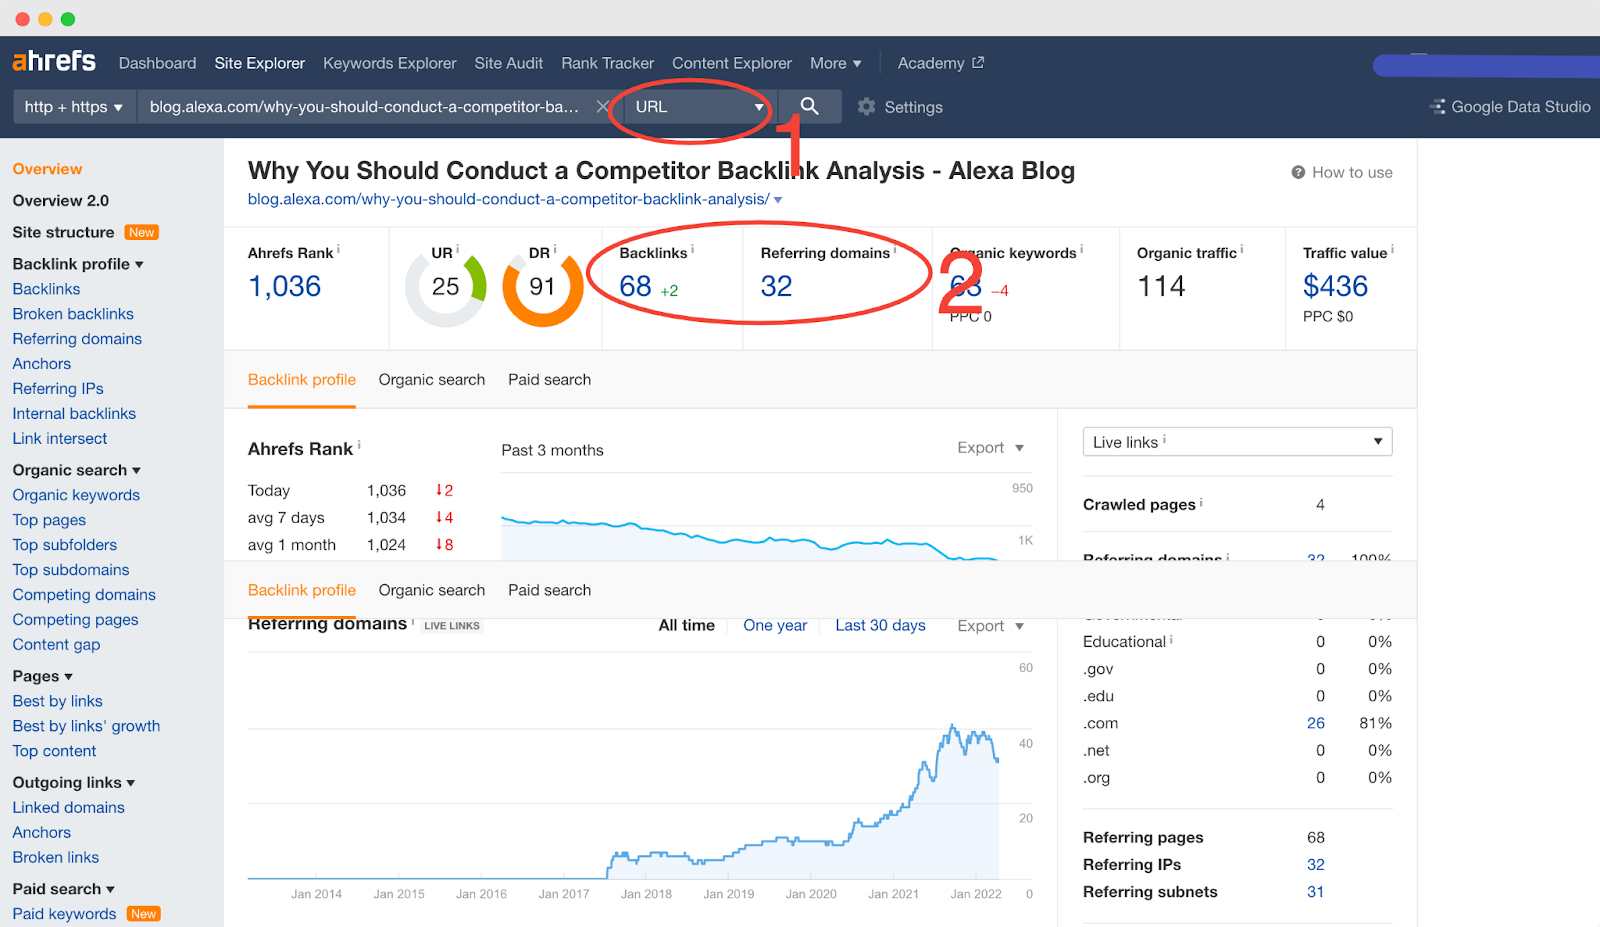
Task: Open Top content report
Action: 55,751
